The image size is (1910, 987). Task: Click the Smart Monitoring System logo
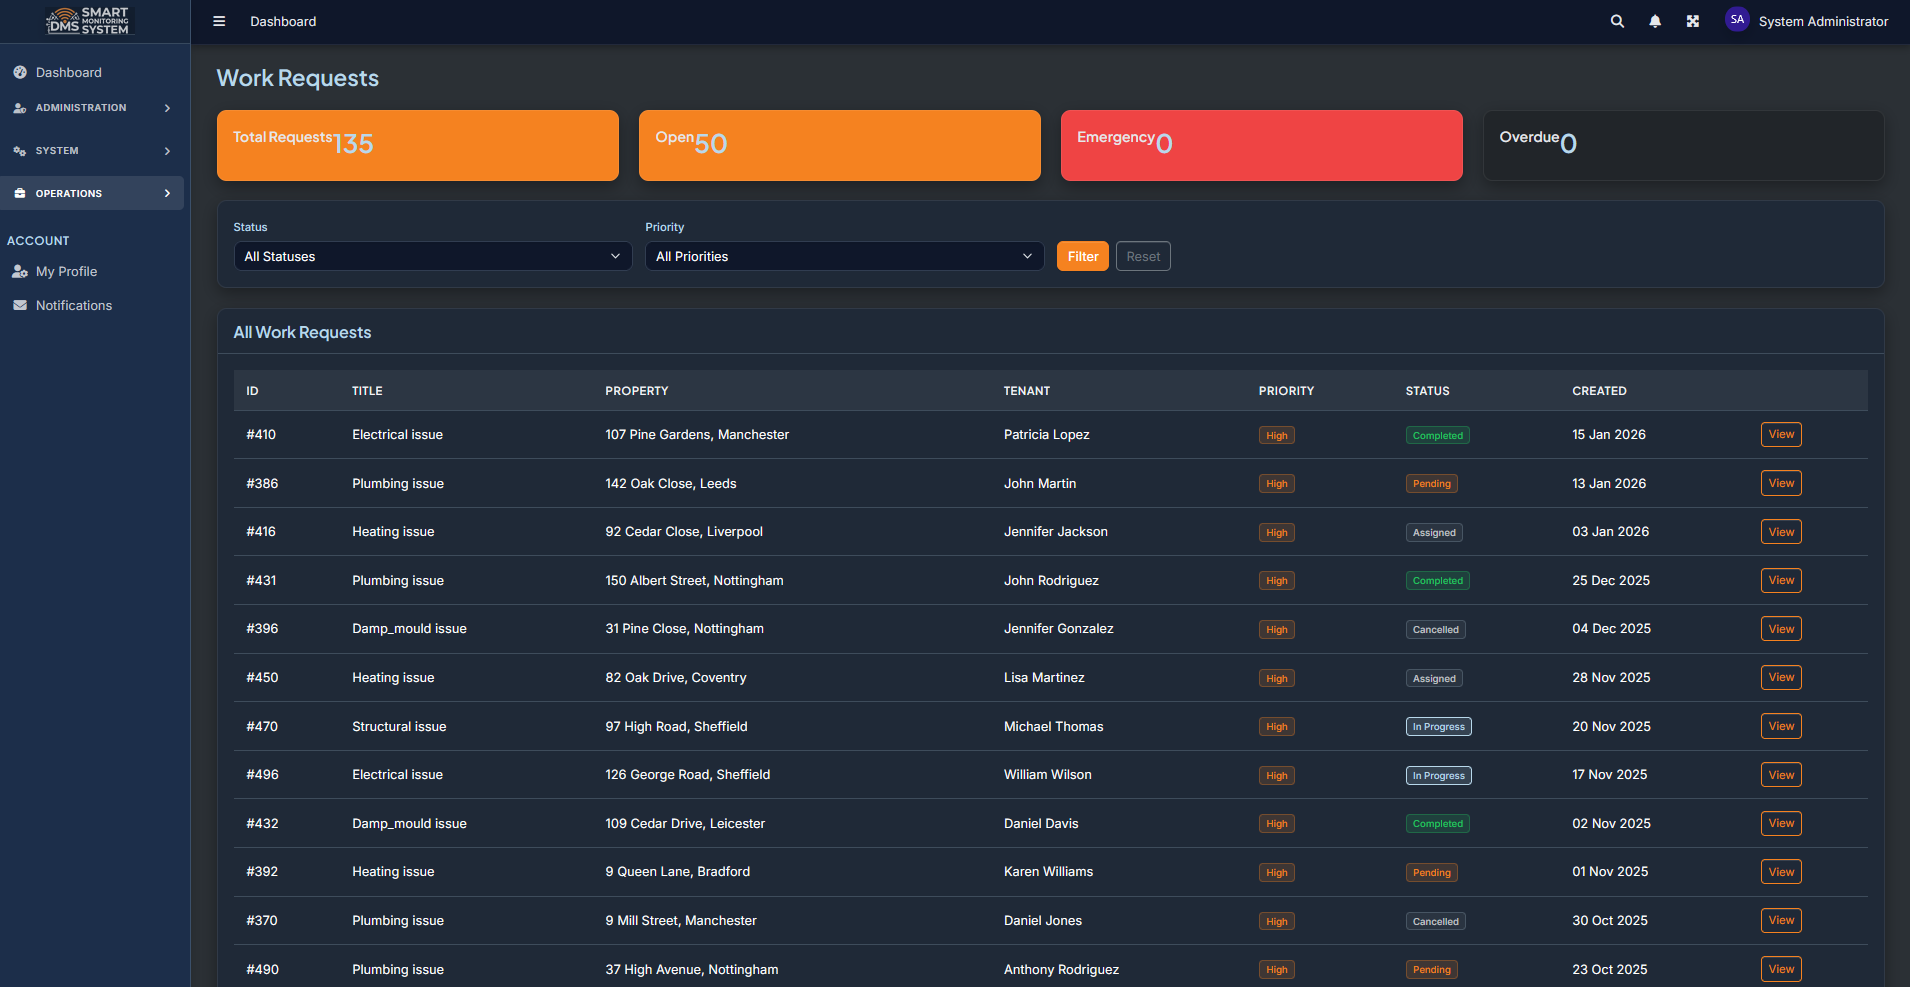coord(88,20)
